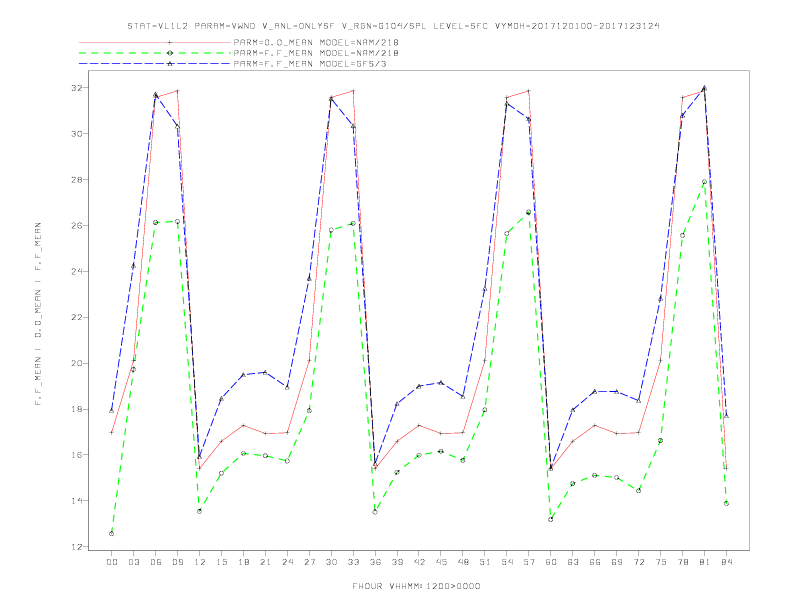Viewport: 792px width, 612px height.
Task: Select legend entry PARM=F.F_MEAN MODEL=NAM/218
Action: [x=316, y=53]
